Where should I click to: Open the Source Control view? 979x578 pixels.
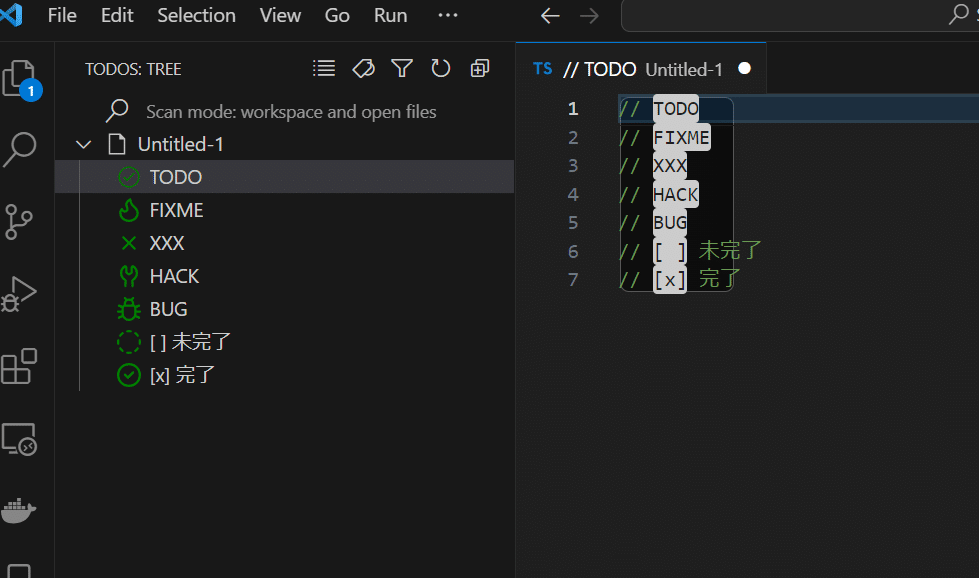click(x=19, y=222)
